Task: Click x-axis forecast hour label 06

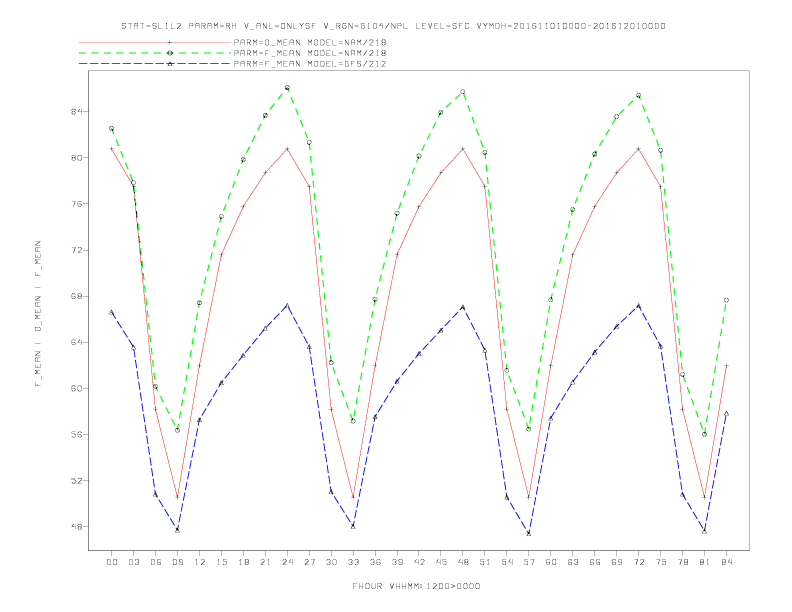Action: tap(156, 562)
